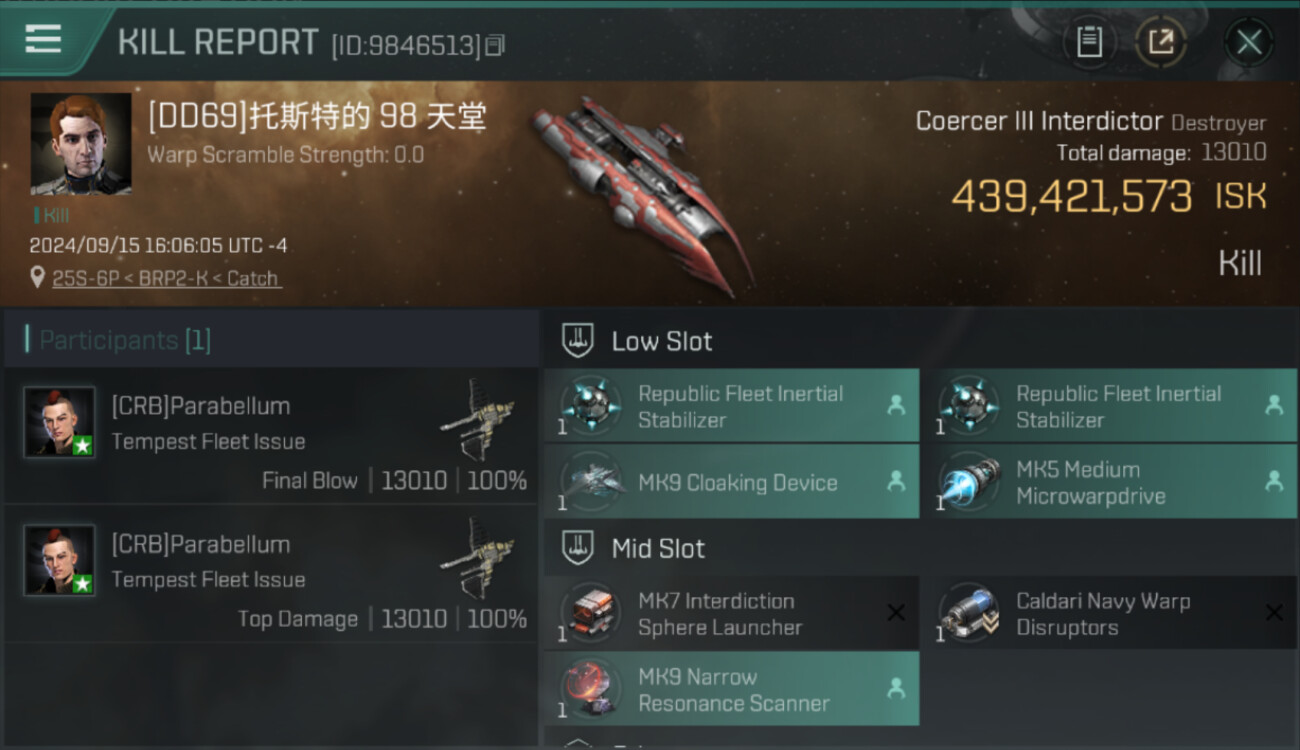Close the kill report window
The height and width of the screenshot is (750, 1300).
click(x=1248, y=42)
